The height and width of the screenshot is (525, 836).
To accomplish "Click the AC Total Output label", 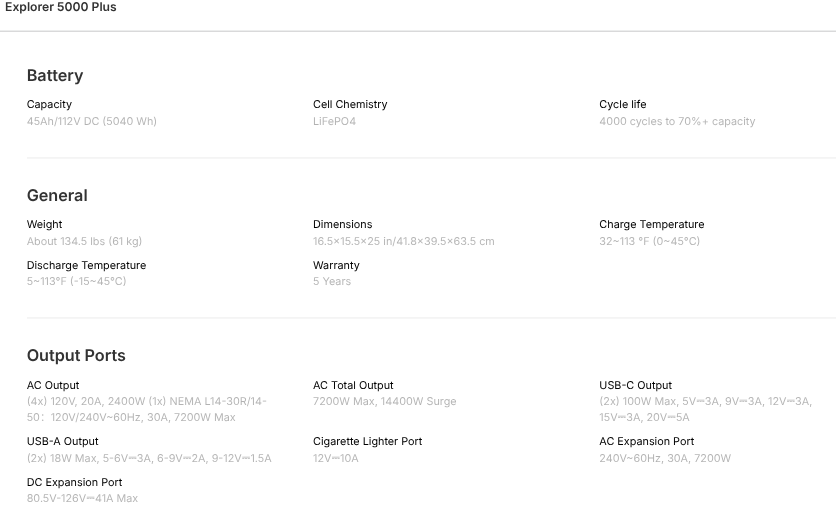I will [x=353, y=385].
